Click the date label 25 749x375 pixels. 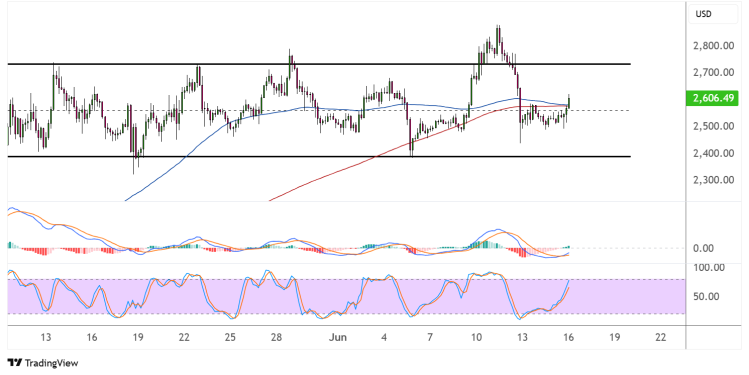(230, 337)
